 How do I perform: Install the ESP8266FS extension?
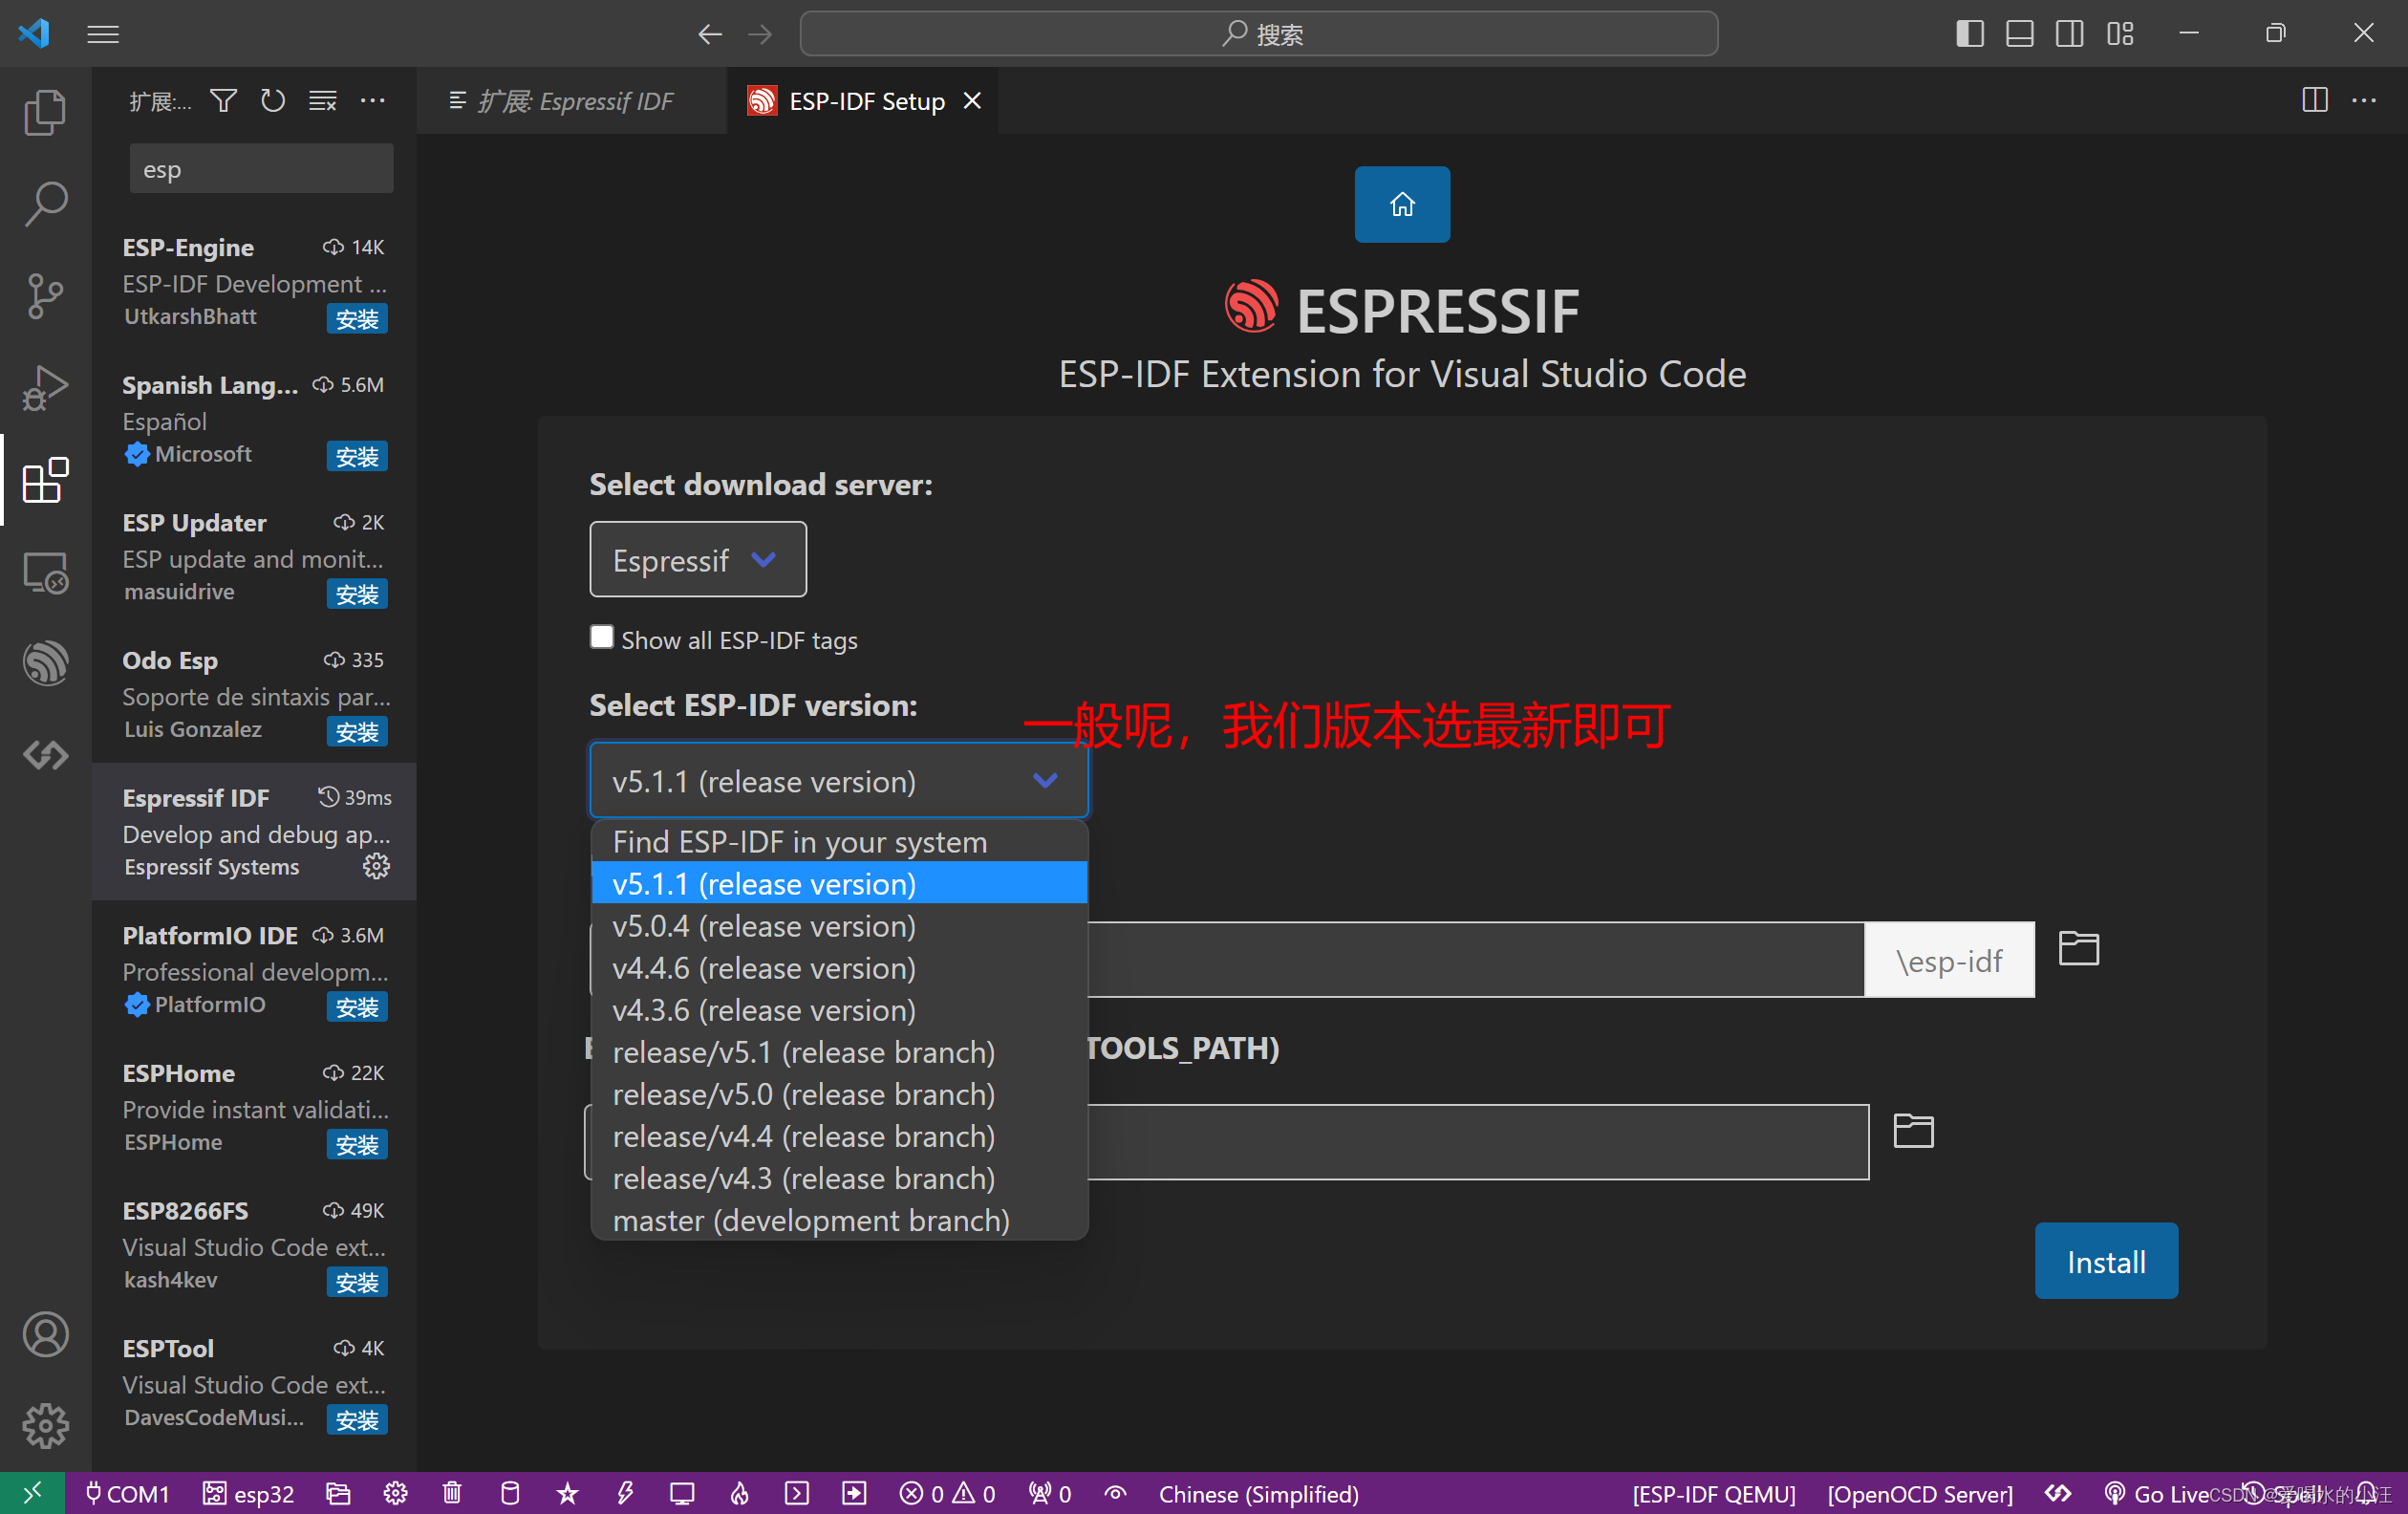[x=357, y=1282]
